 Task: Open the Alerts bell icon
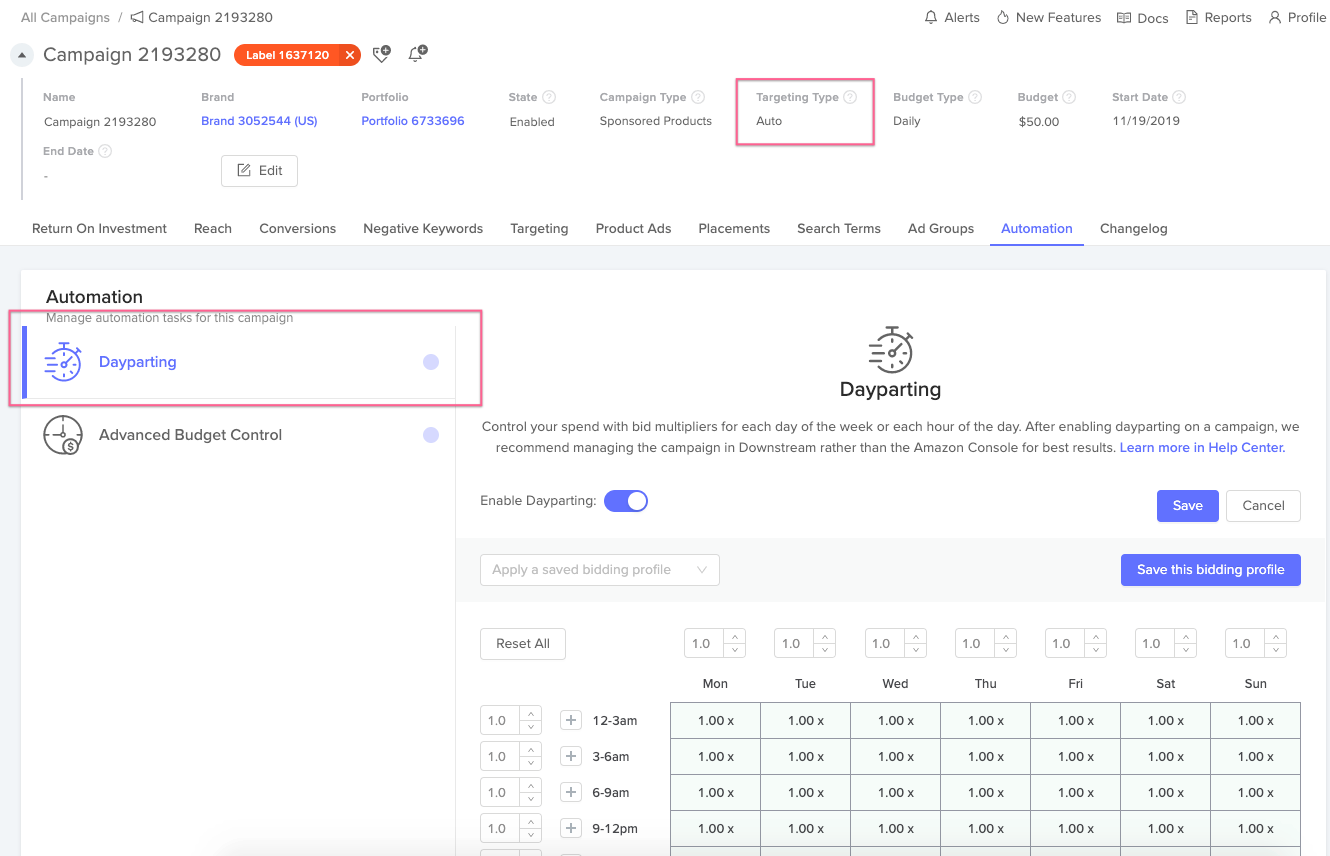[x=930, y=17]
